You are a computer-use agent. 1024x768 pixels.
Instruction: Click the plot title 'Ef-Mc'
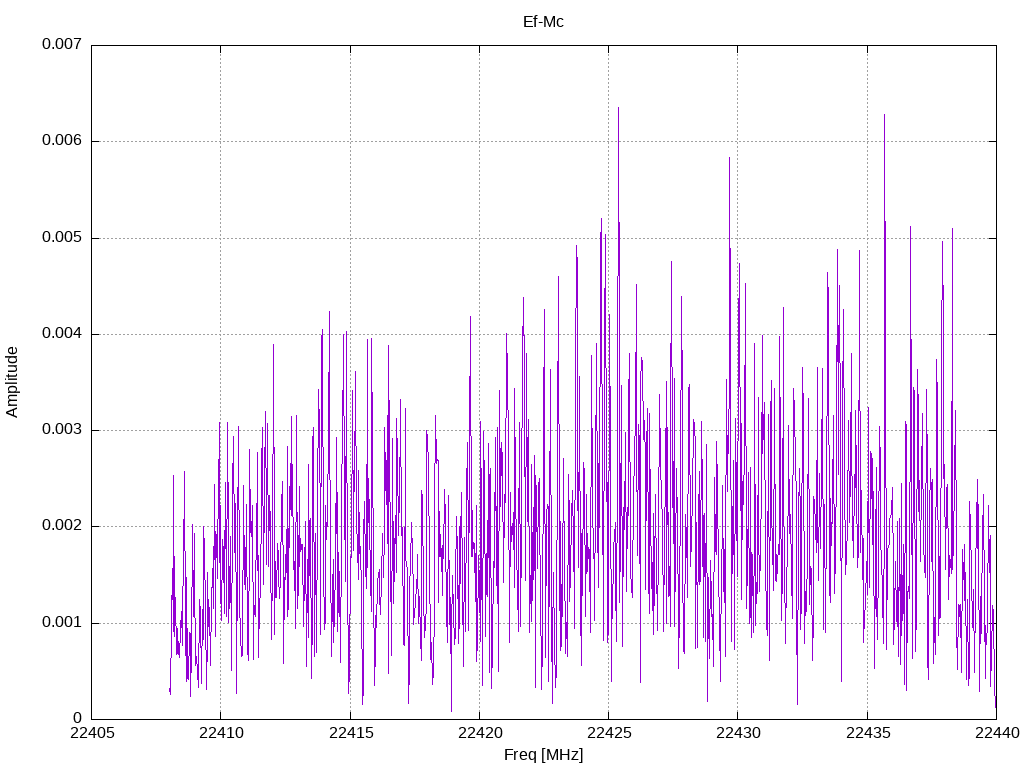coord(543,22)
